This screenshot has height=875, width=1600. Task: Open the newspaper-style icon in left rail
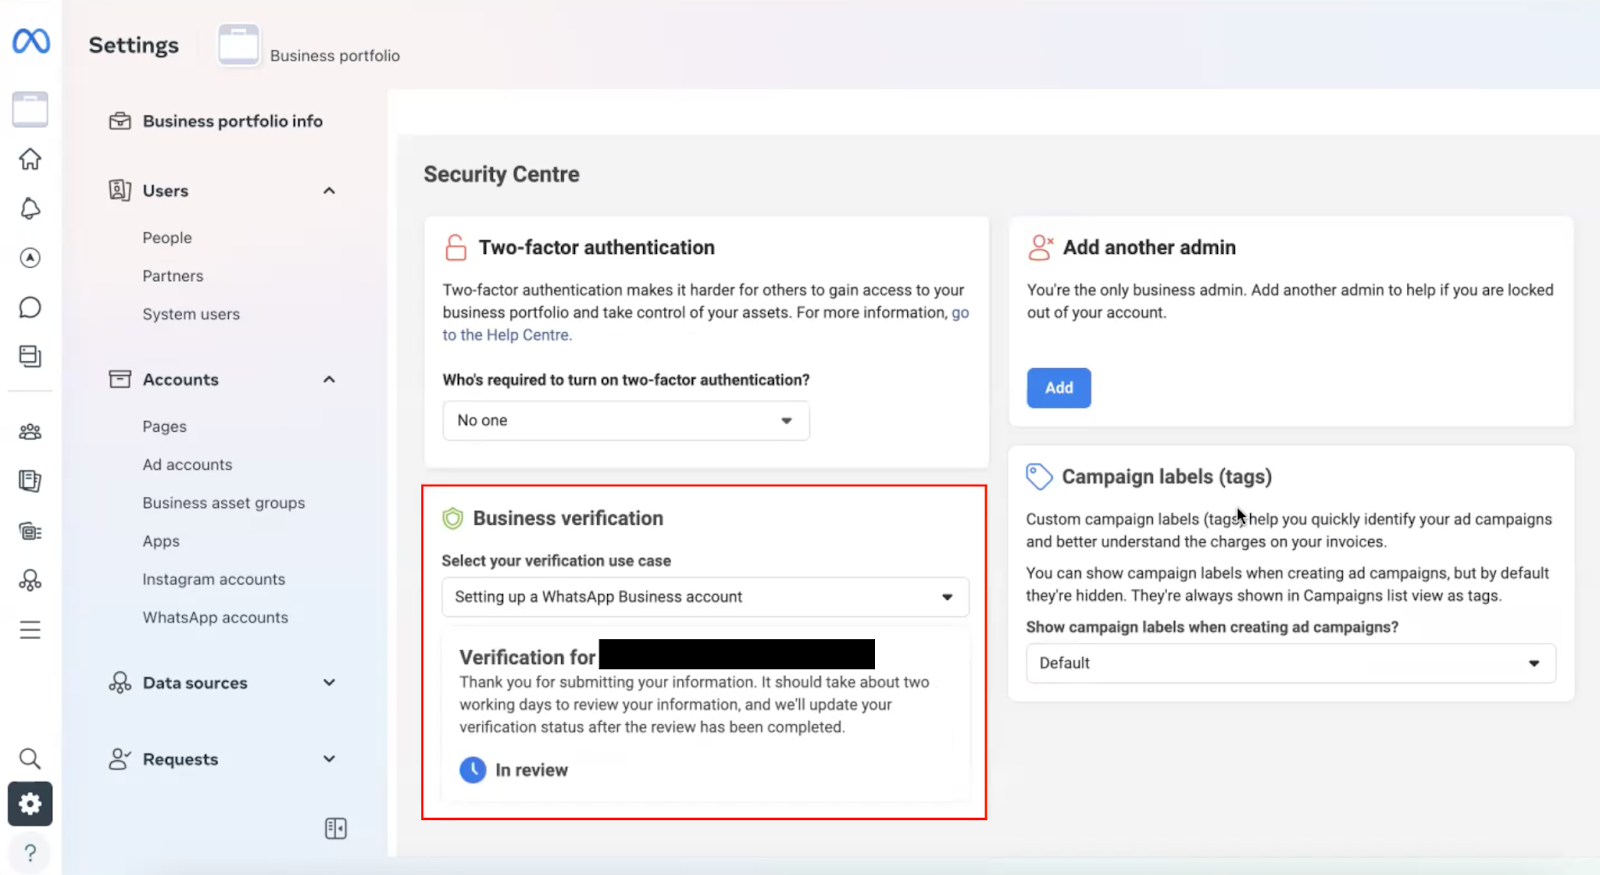(30, 531)
